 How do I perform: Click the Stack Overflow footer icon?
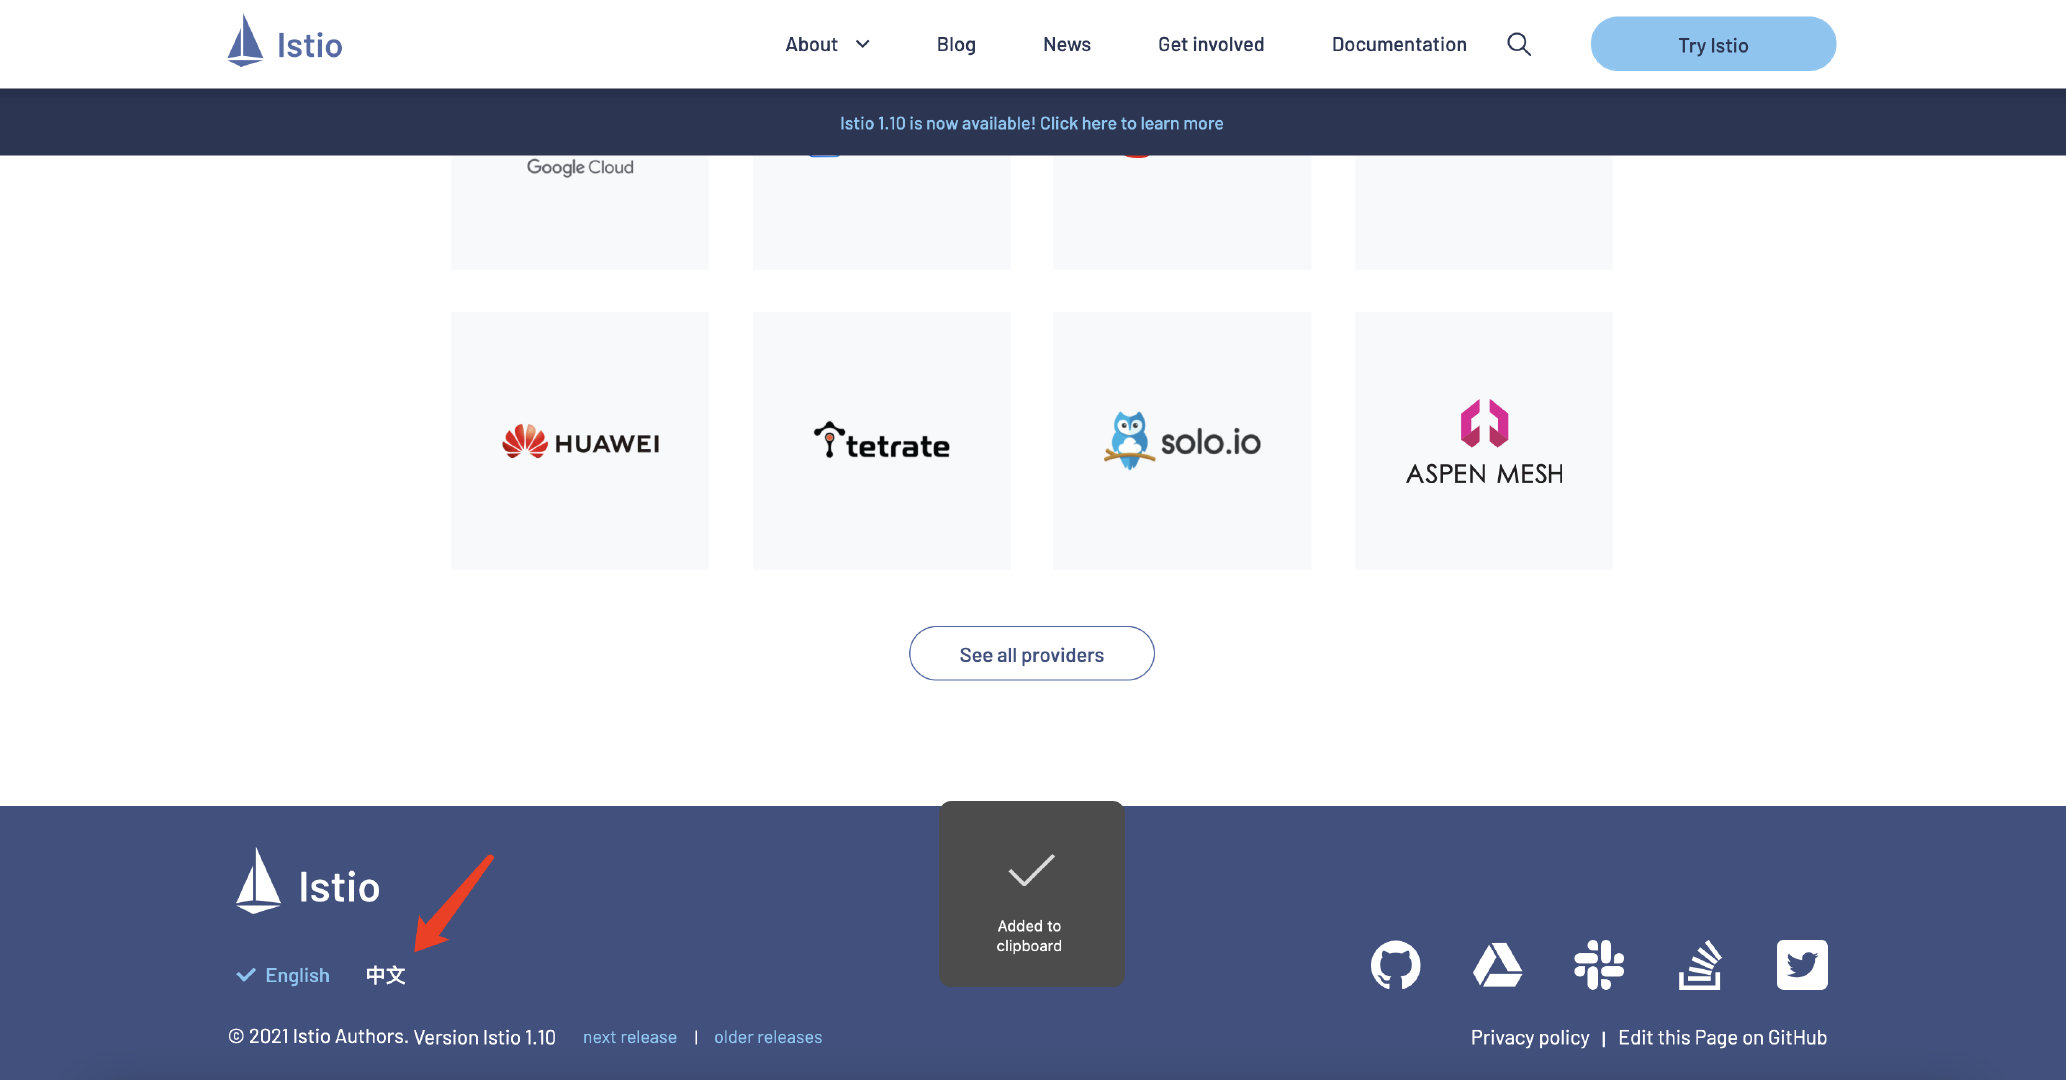coord(1700,965)
